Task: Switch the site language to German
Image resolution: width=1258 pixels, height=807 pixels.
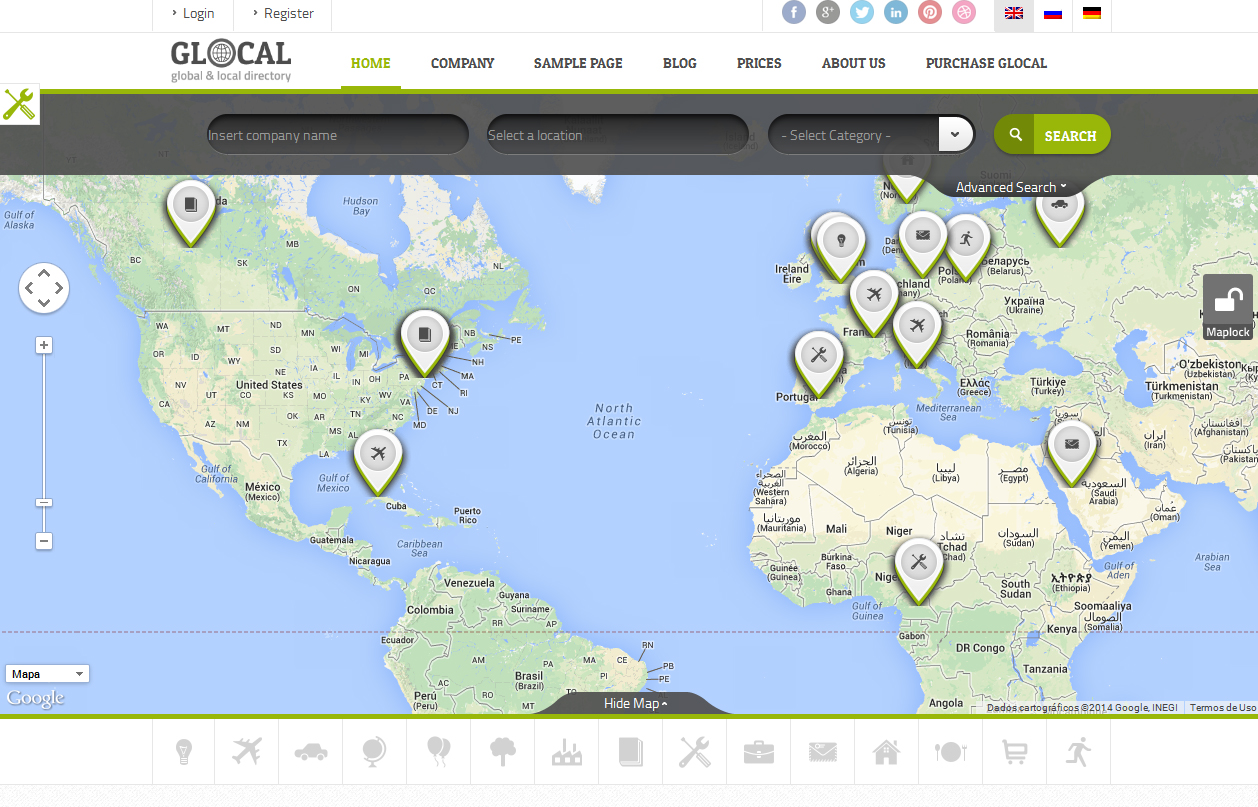Action: tap(1091, 15)
